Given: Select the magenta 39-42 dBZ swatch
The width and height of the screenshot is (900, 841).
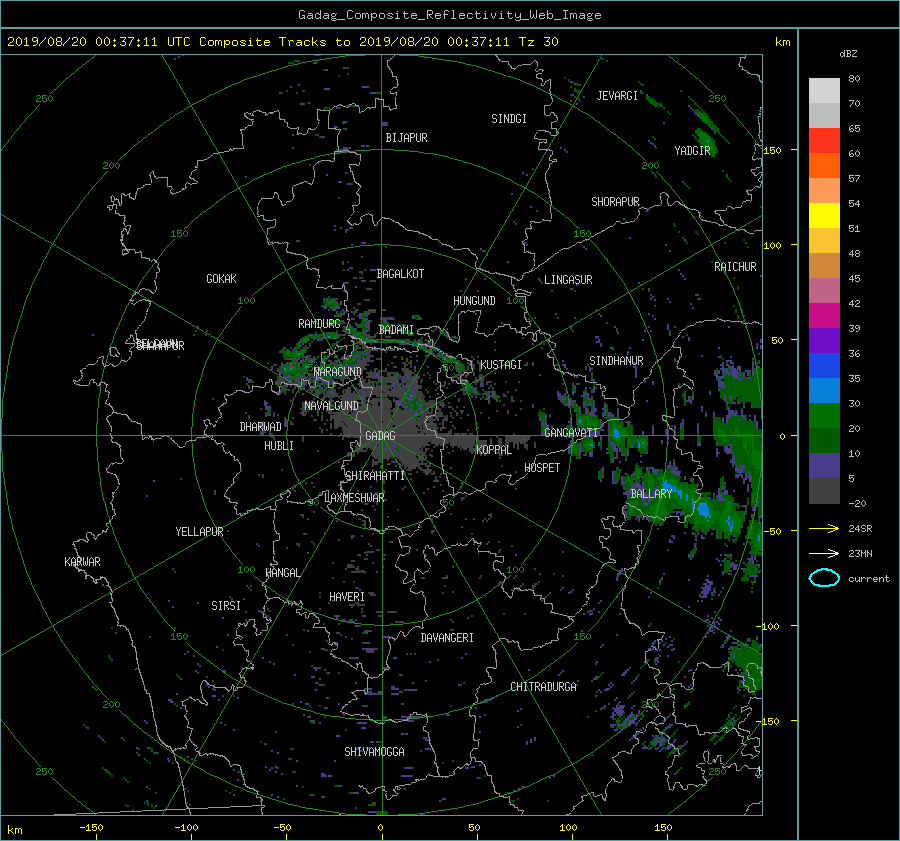Looking at the screenshot, I should [x=824, y=315].
